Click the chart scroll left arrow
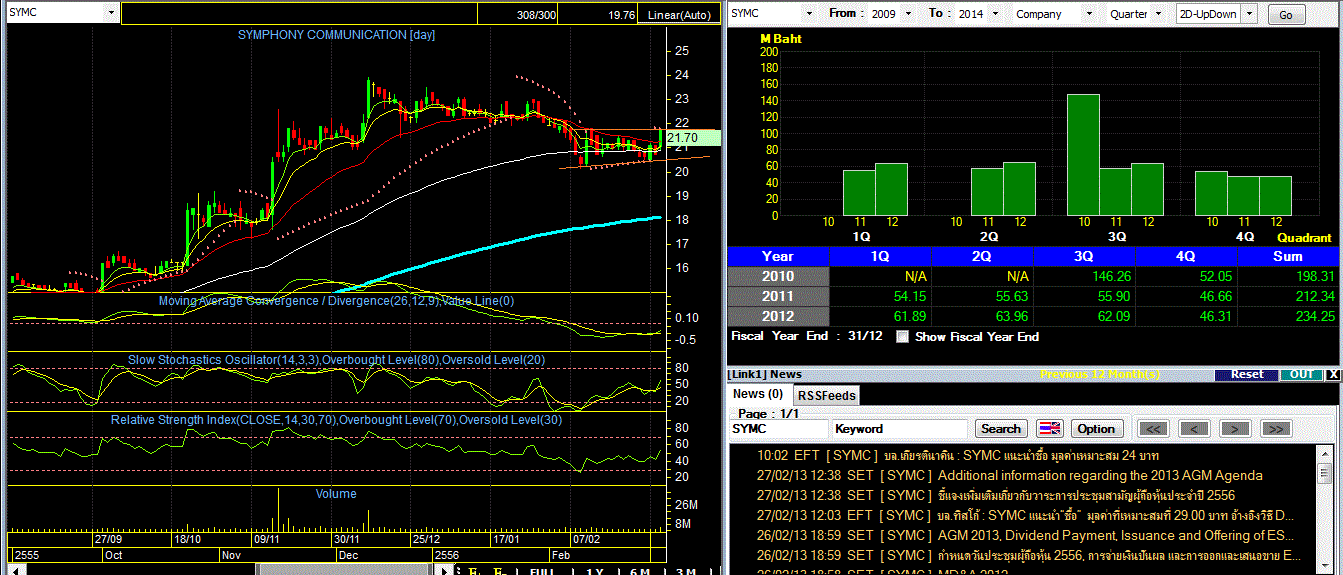 [x=14, y=570]
